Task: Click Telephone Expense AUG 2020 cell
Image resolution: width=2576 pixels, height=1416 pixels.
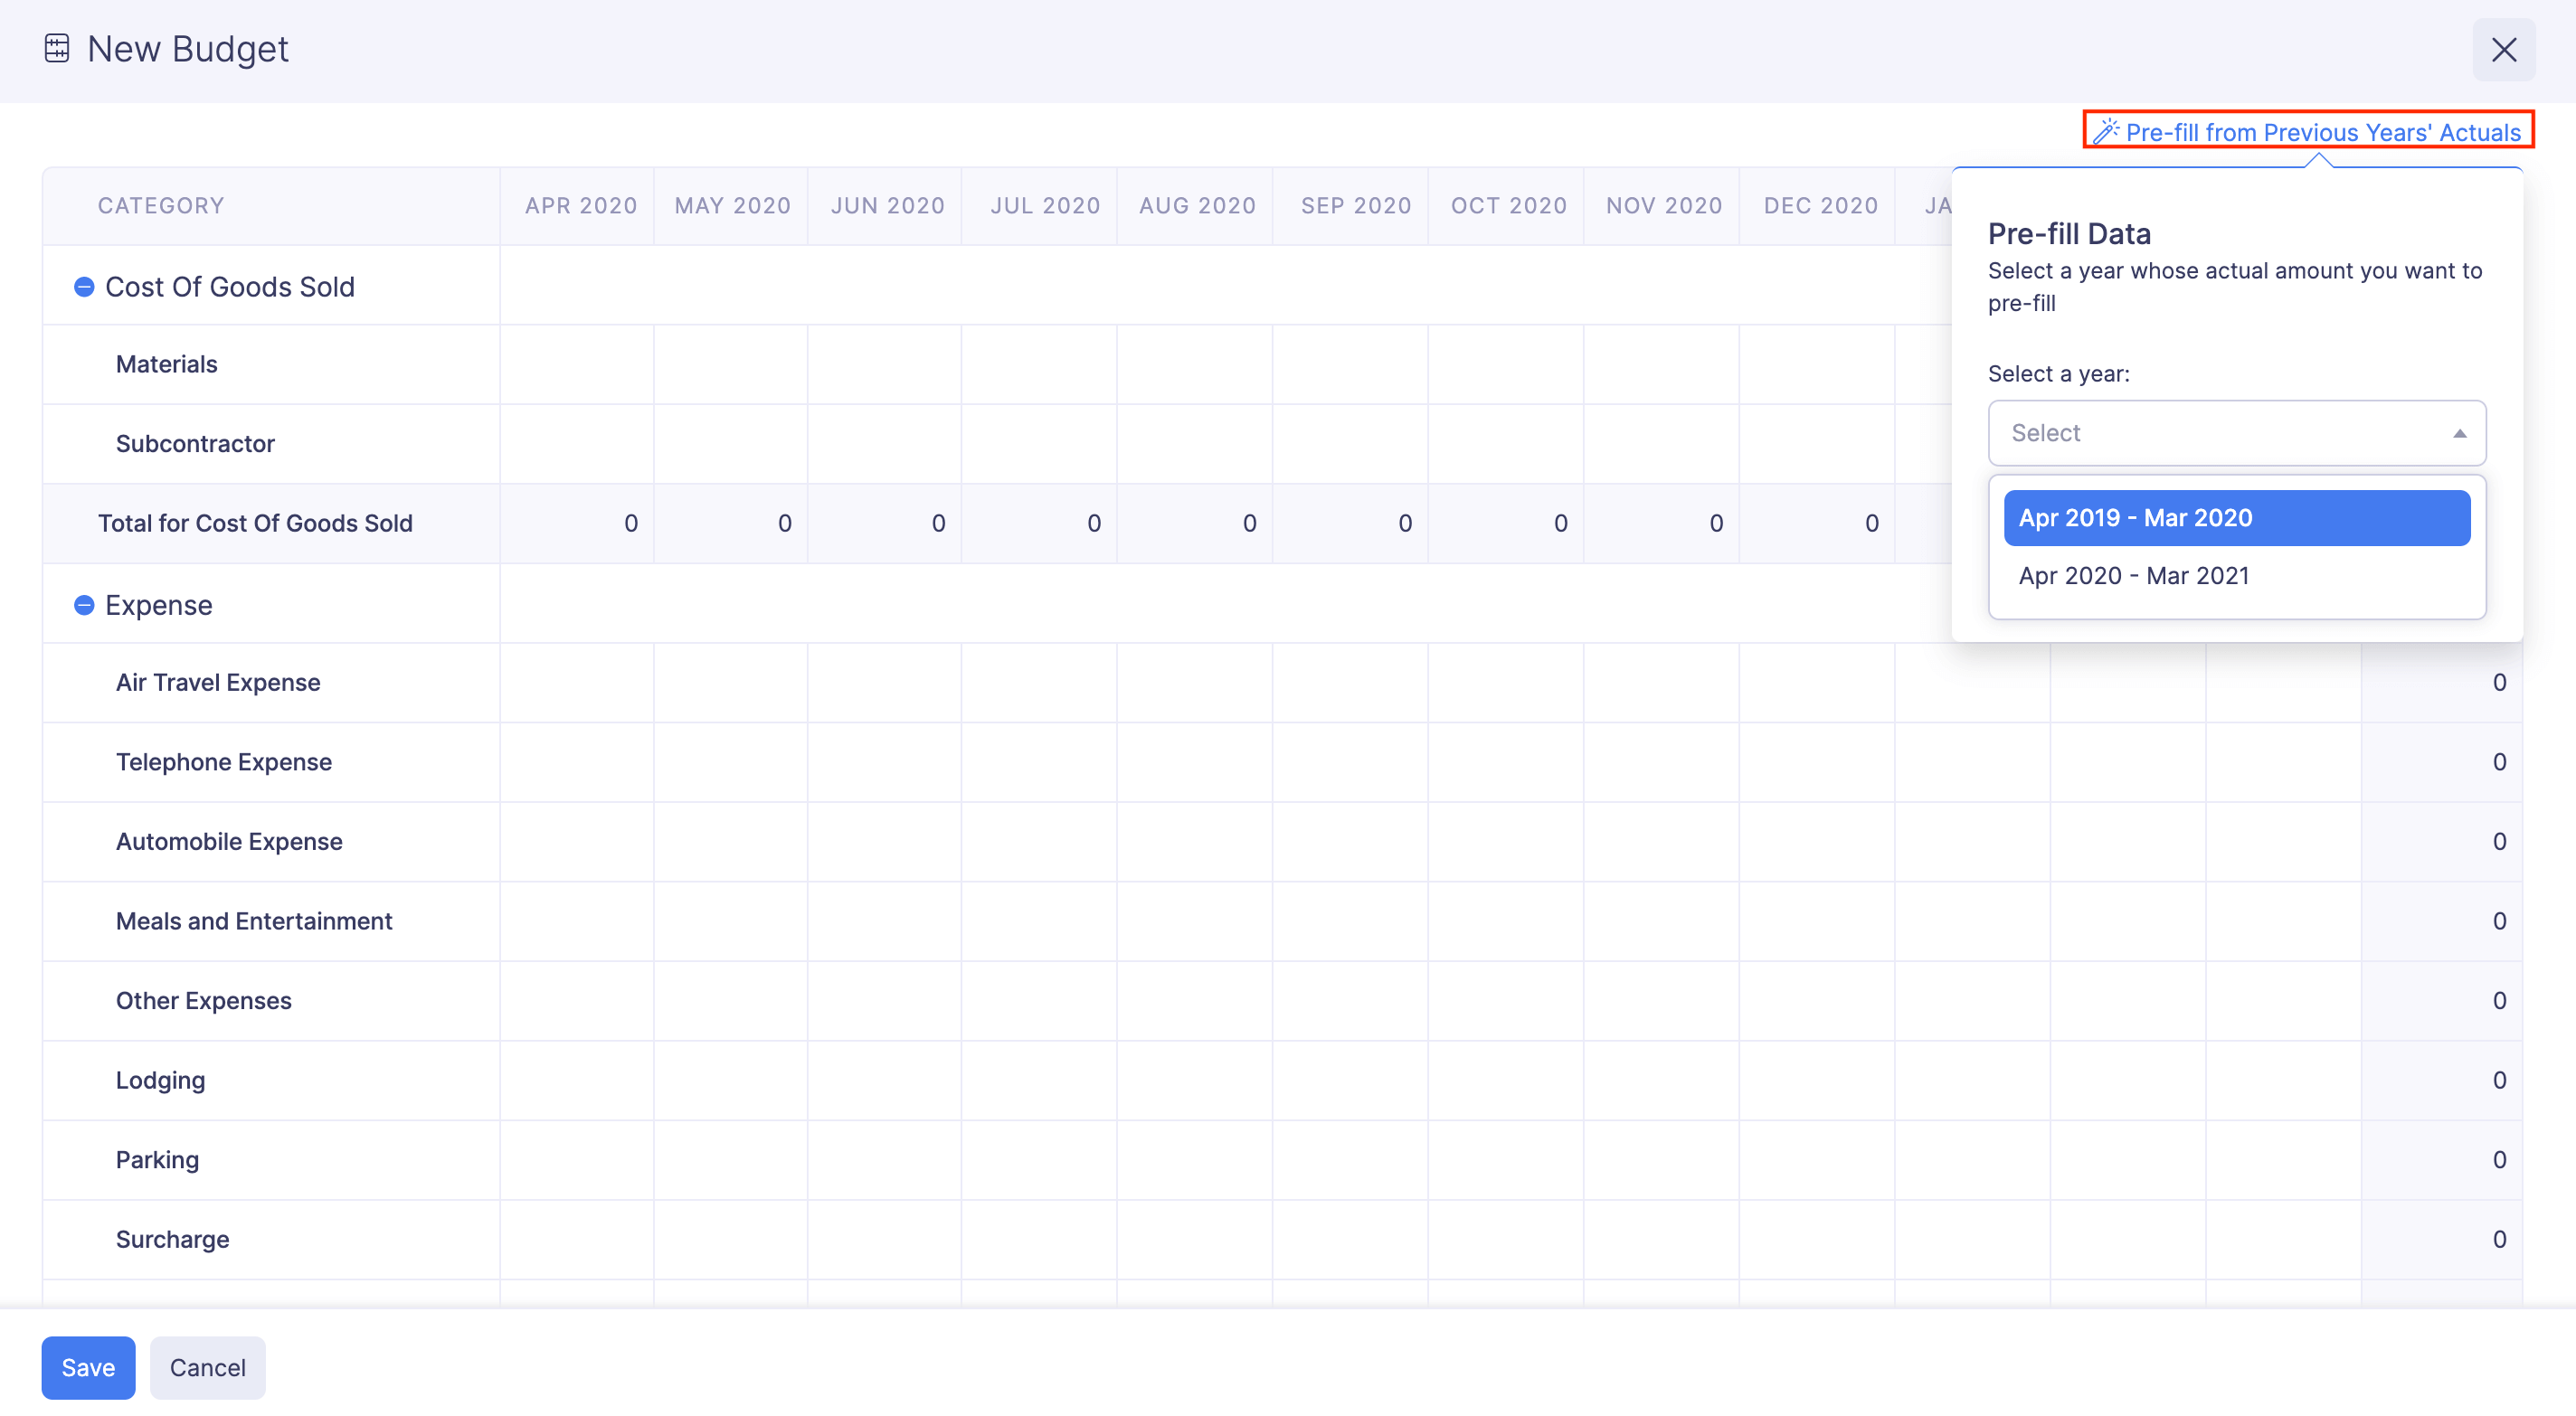Action: click(x=1195, y=762)
